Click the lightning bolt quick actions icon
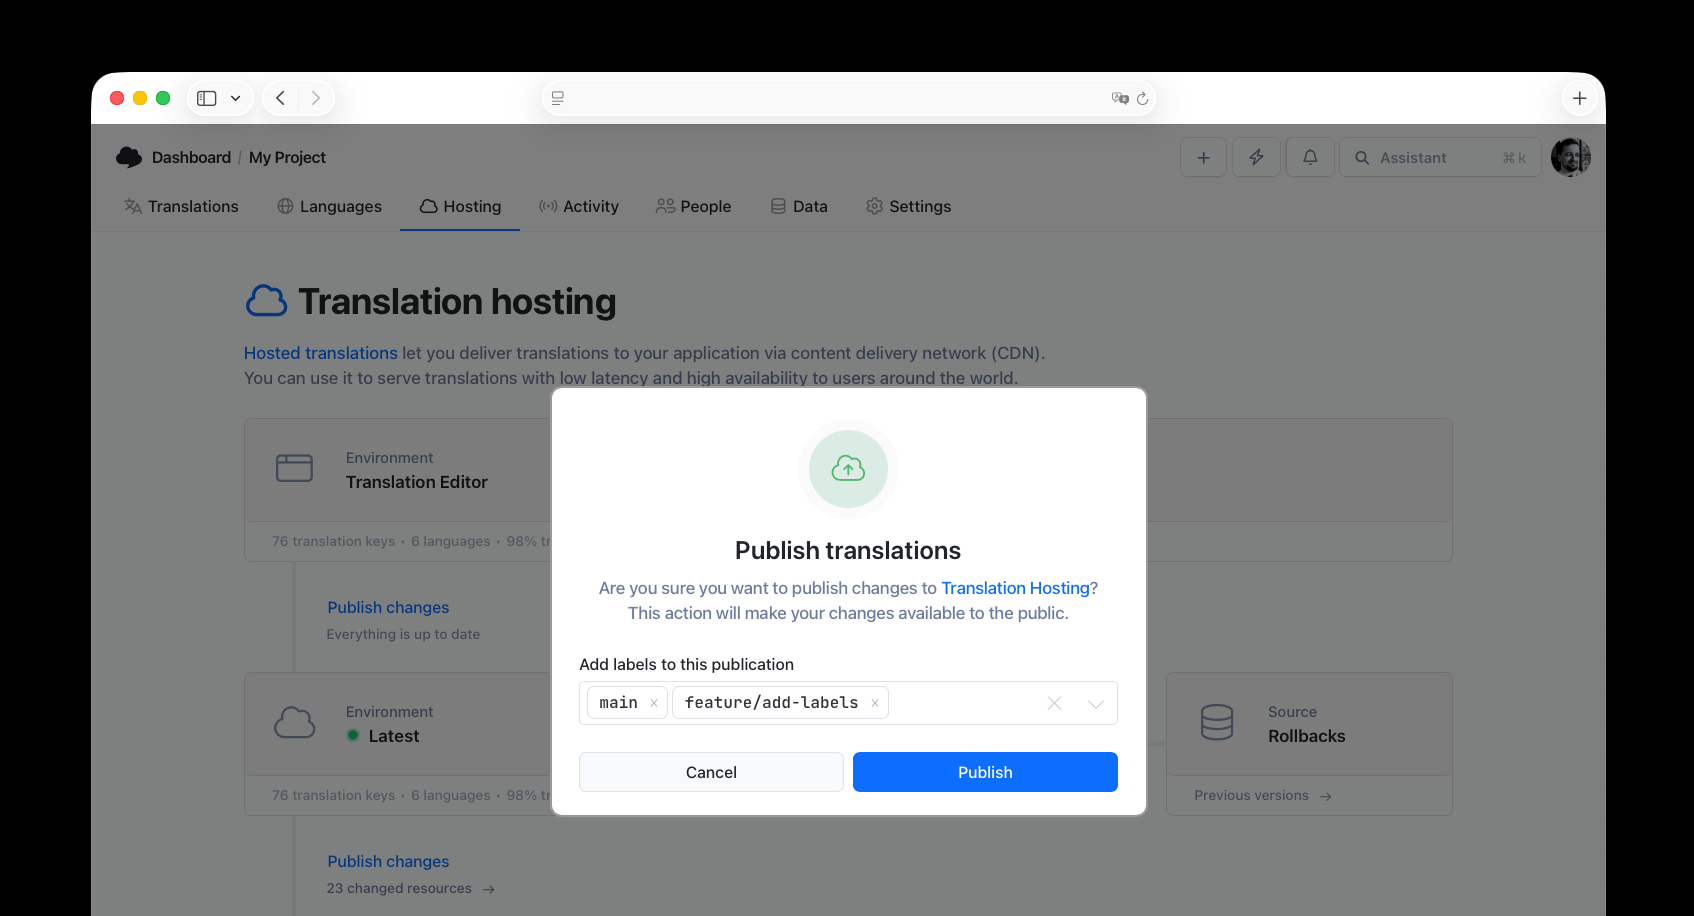Viewport: 1694px width, 916px height. (1256, 157)
